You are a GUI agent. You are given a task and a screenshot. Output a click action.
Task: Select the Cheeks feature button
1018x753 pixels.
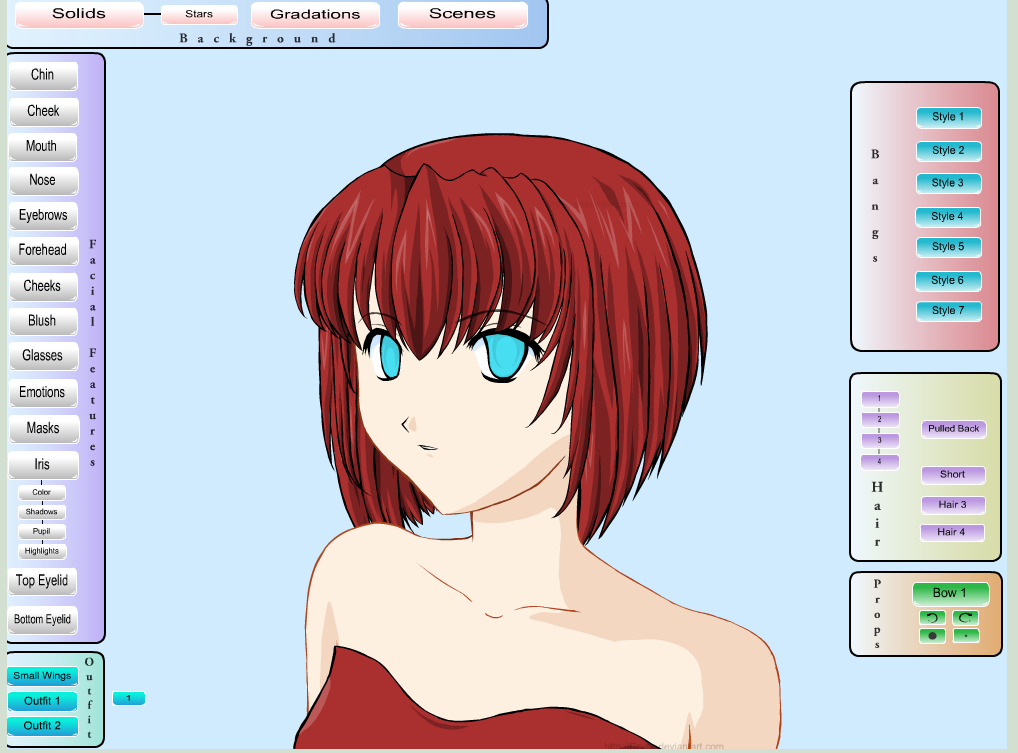[x=43, y=287]
